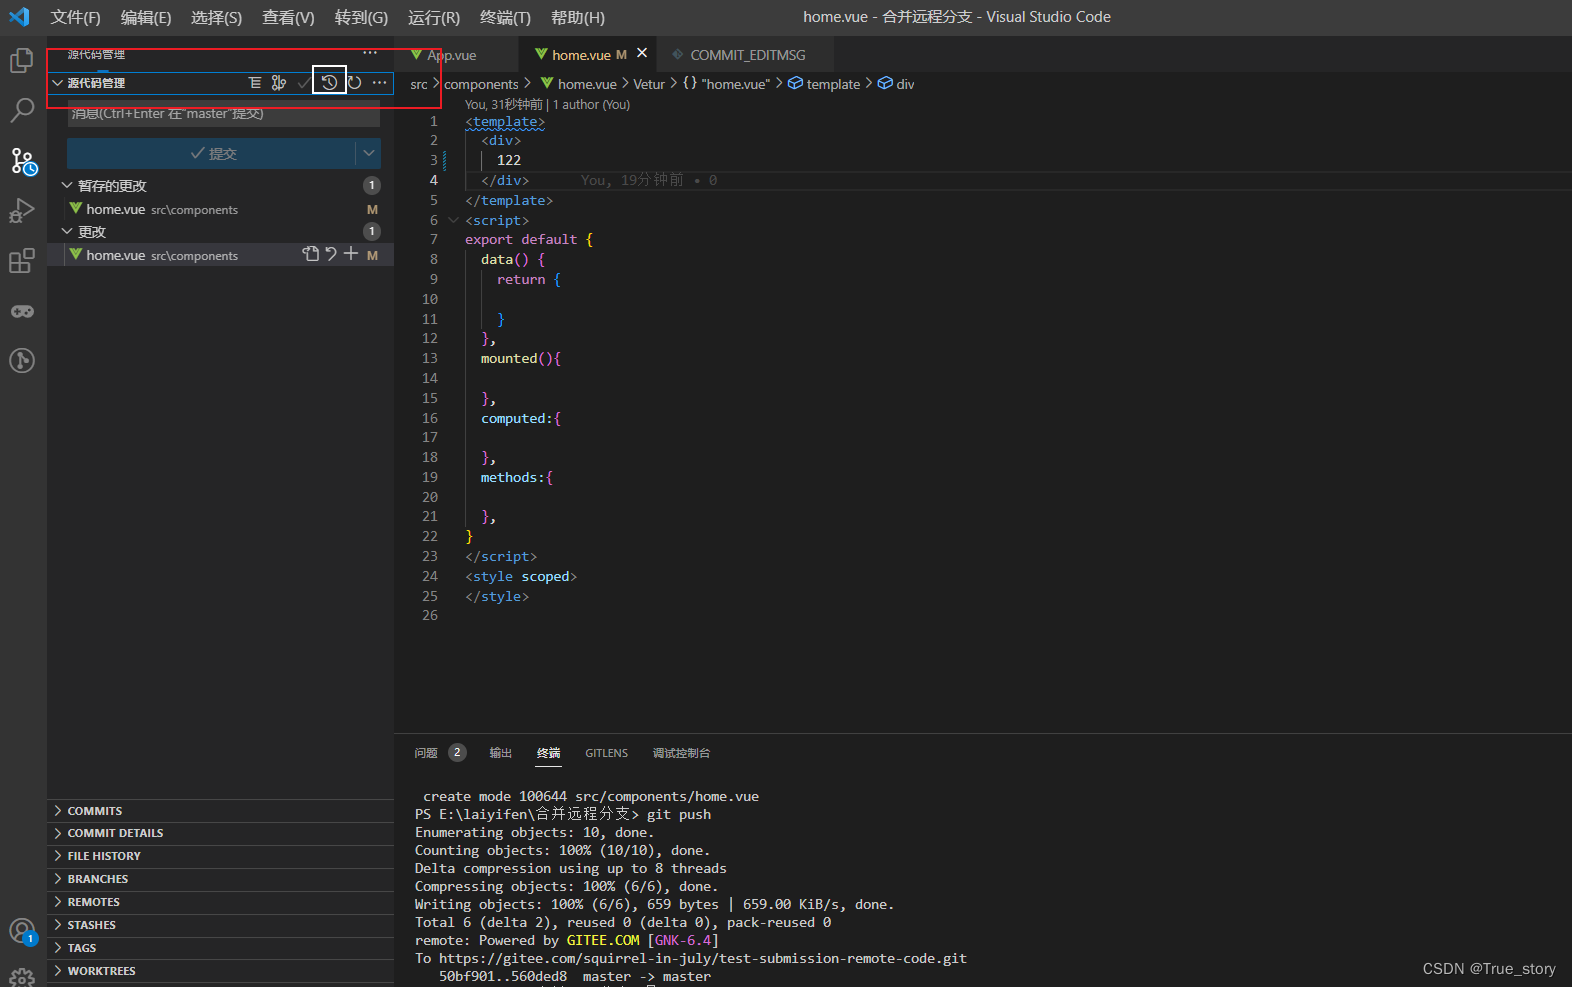Fold the script block at line 6
Image resolution: width=1572 pixels, height=987 pixels.
point(454,220)
